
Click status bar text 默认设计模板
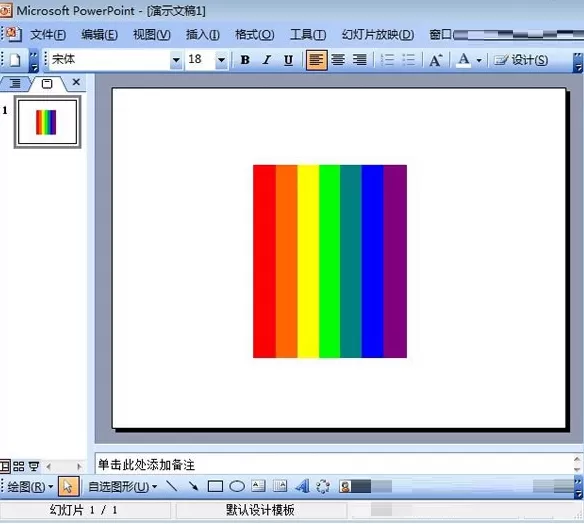tap(260, 510)
